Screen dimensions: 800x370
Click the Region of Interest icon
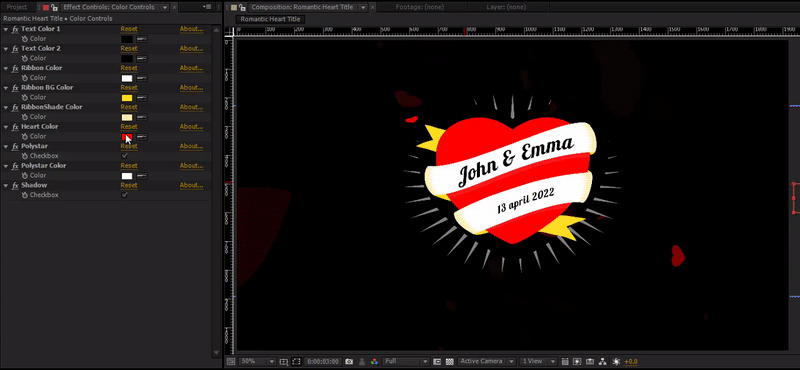437,361
